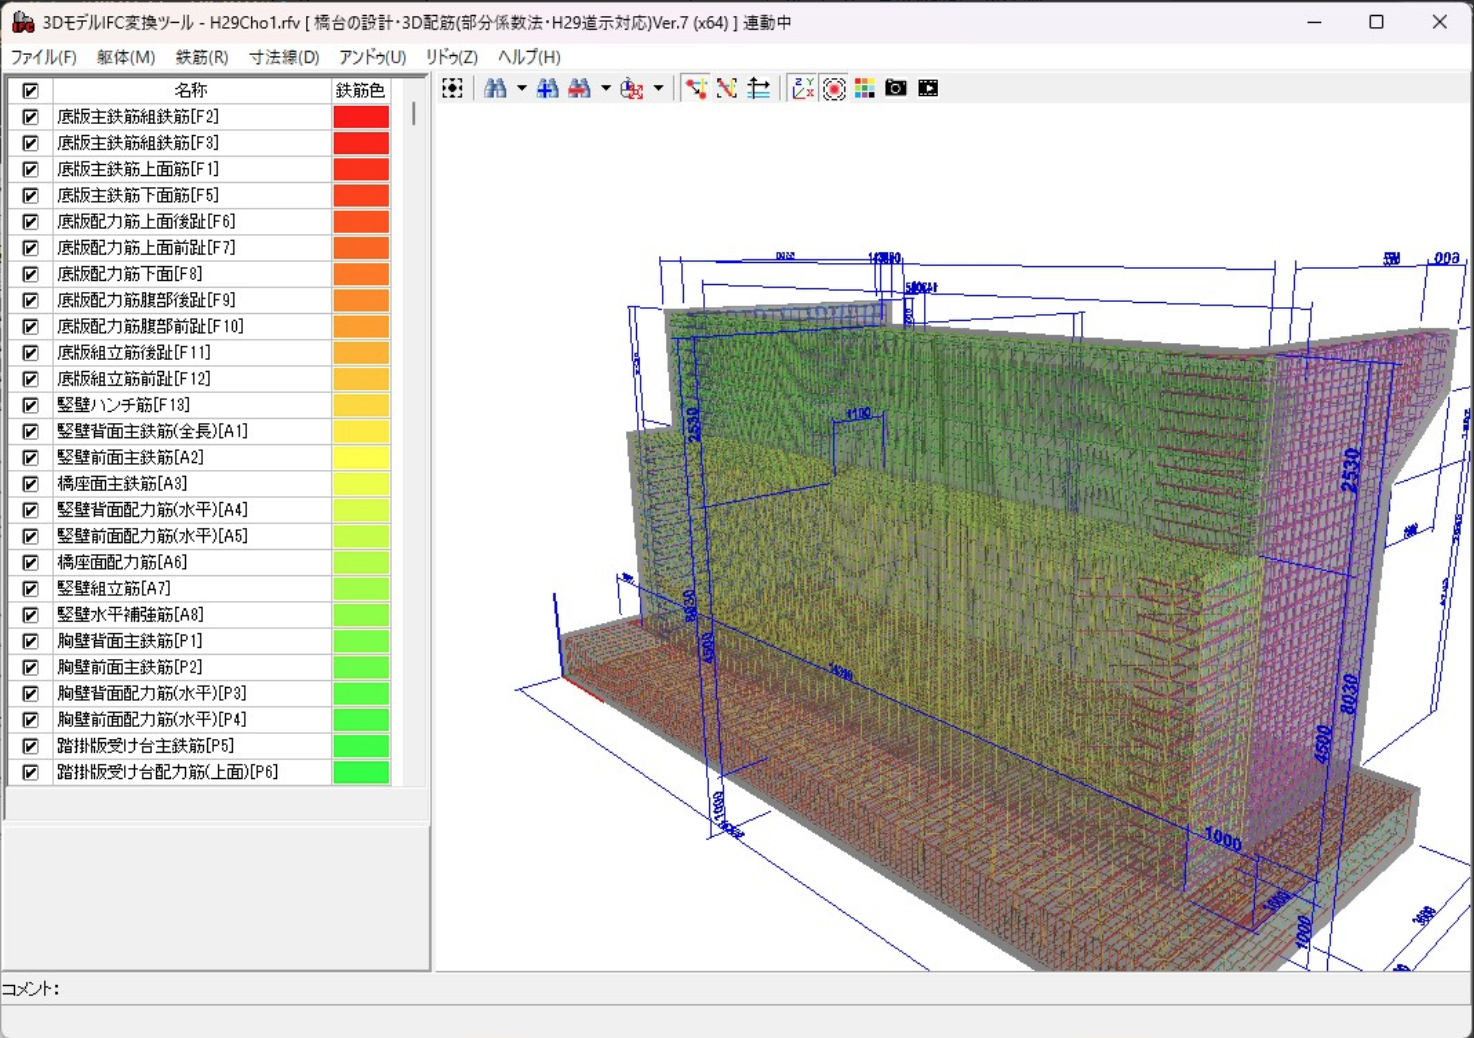Image resolution: width=1474 pixels, height=1038 pixels.
Task: Toggle the header select-all checkbox
Action: (x=30, y=91)
